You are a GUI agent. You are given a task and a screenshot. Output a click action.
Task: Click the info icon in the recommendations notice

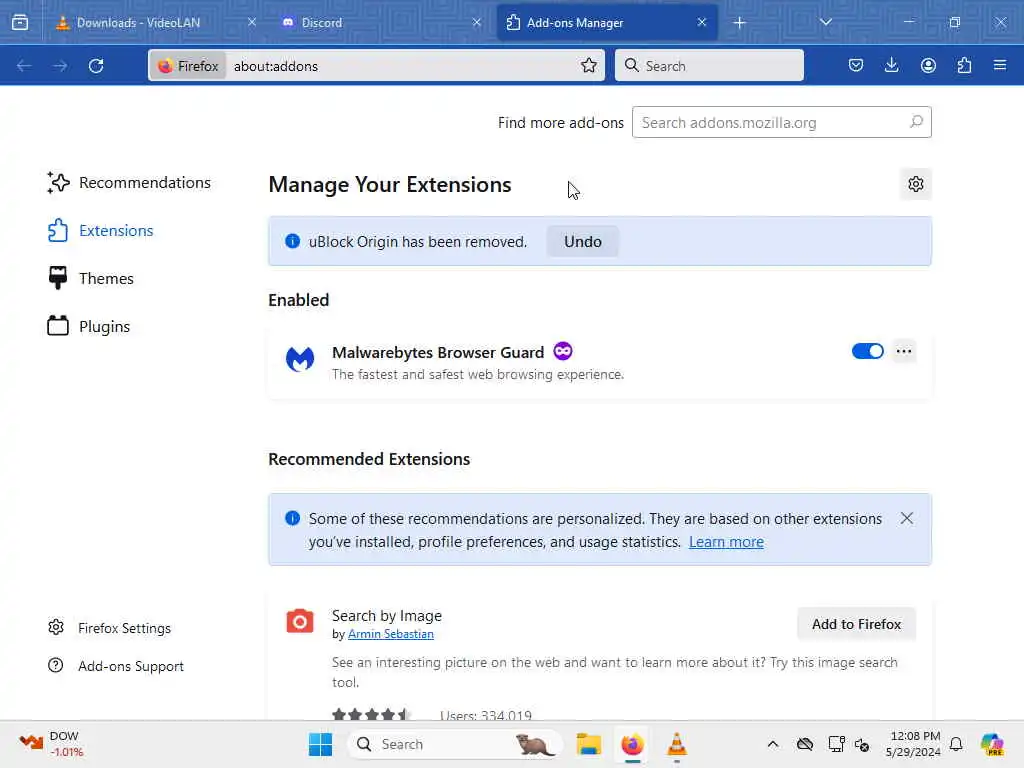click(x=293, y=518)
